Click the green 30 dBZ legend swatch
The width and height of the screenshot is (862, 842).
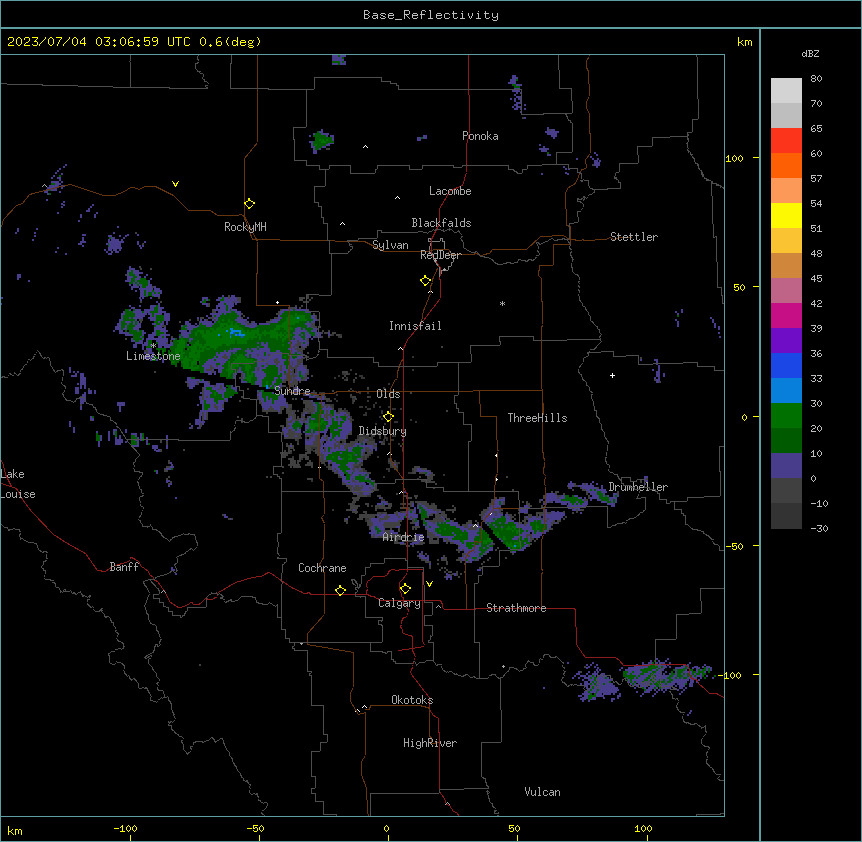pyautogui.click(x=786, y=416)
